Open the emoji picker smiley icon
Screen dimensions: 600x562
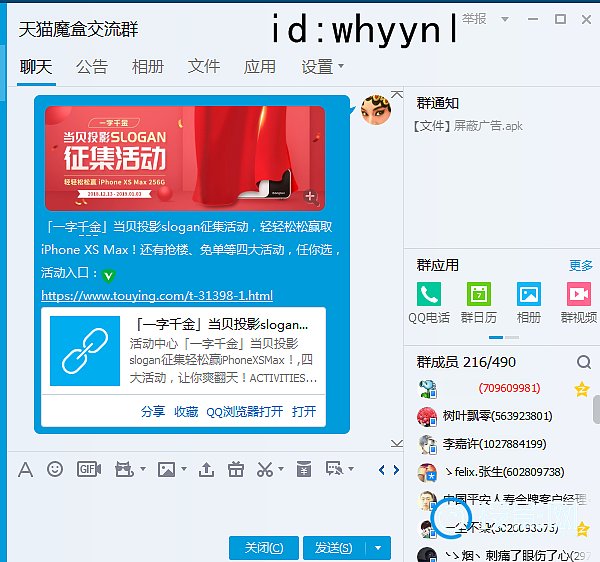pyautogui.click(x=55, y=469)
